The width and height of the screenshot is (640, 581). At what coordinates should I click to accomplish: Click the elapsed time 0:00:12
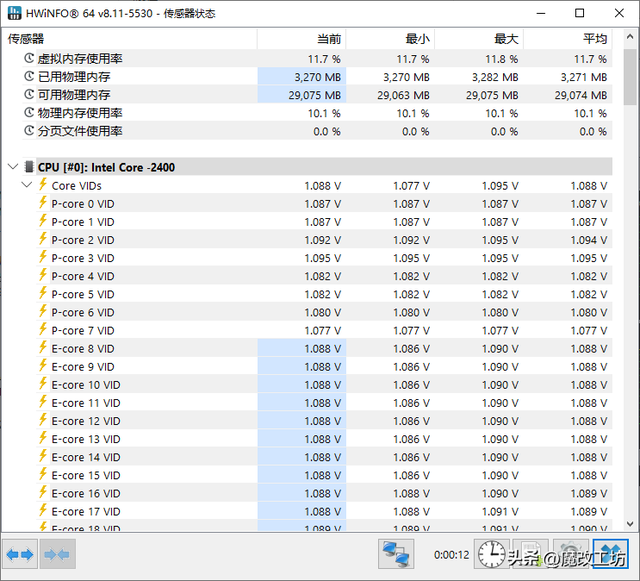[451, 555]
